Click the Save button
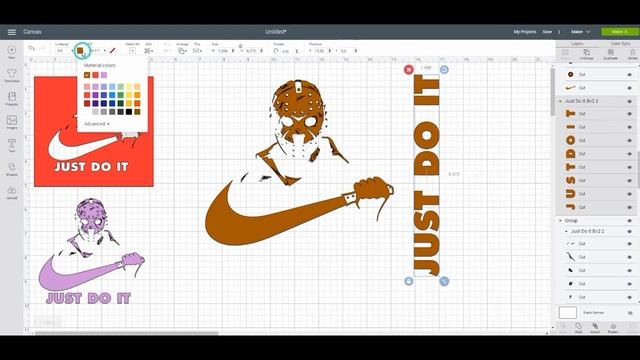The height and width of the screenshot is (360, 640). pyautogui.click(x=547, y=31)
